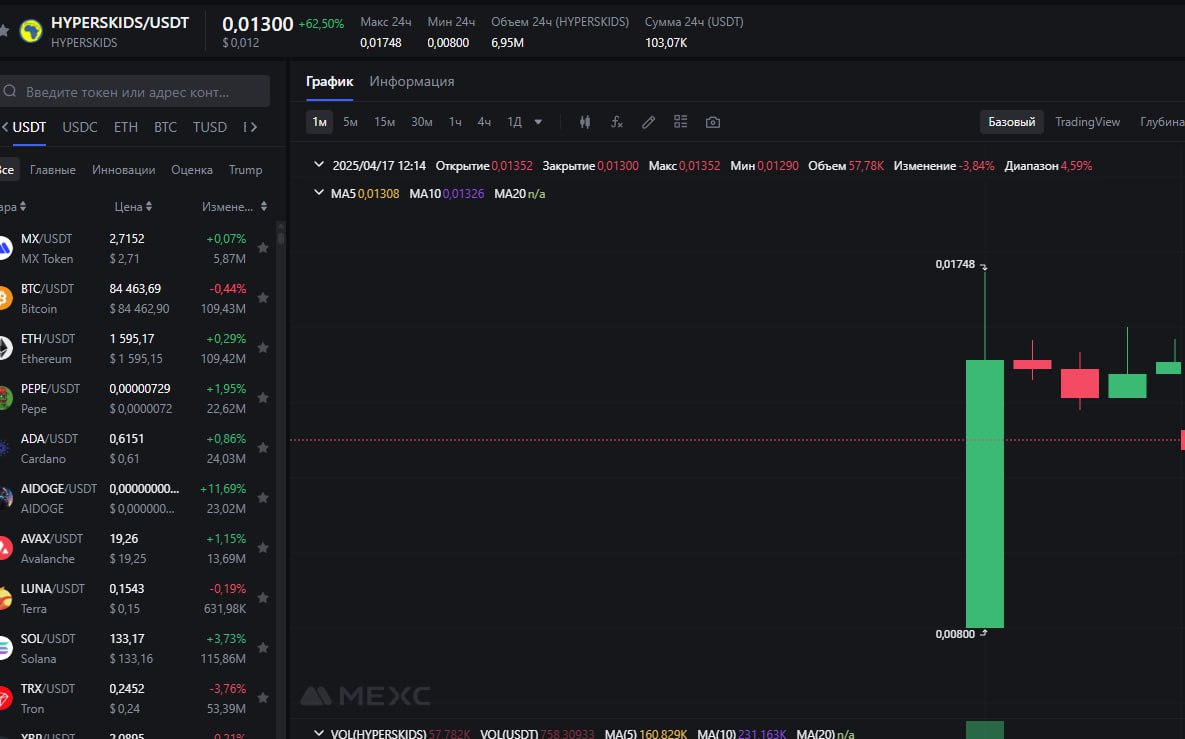This screenshot has width=1185, height=739.
Task: Favorite ADA/USDT with its star
Action: (263, 448)
